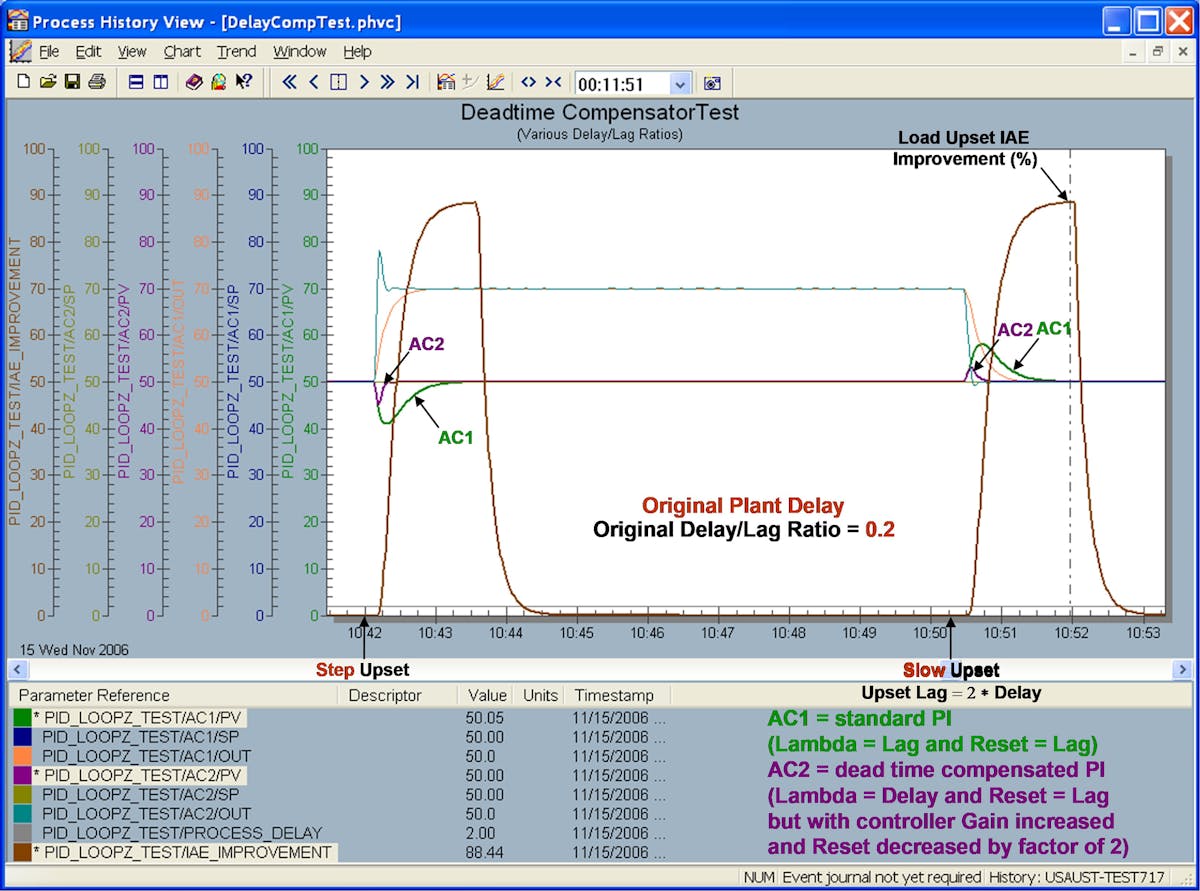The image size is (1200, 891).
Task: Open the Chart menu
Action: point(182,52)
